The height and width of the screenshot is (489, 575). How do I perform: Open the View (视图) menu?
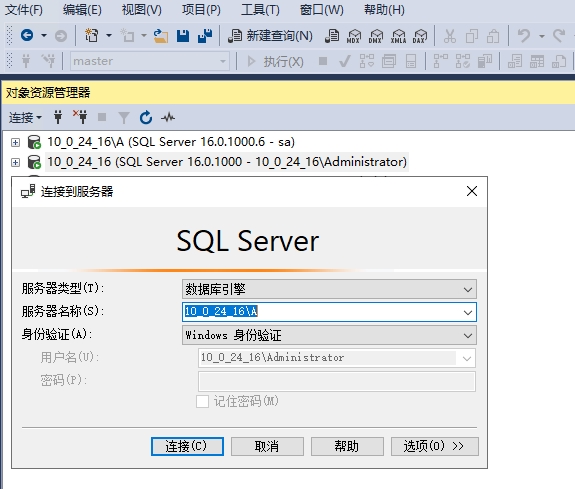tap(142, 10)
